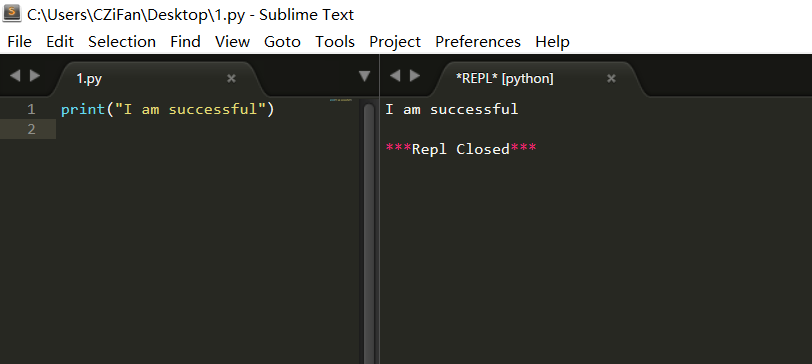The image size is (812, 364).
Task: Open the Edit menu
Action: coord(60,41)
